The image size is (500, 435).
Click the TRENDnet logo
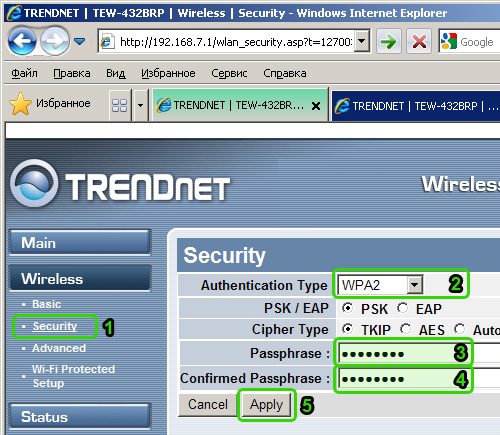(120, 184)
